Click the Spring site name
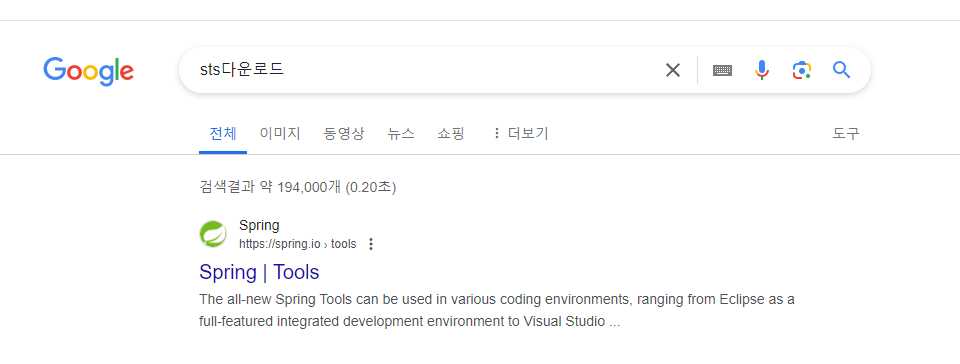This screenshot has height=364, width=960. (259, 225)
